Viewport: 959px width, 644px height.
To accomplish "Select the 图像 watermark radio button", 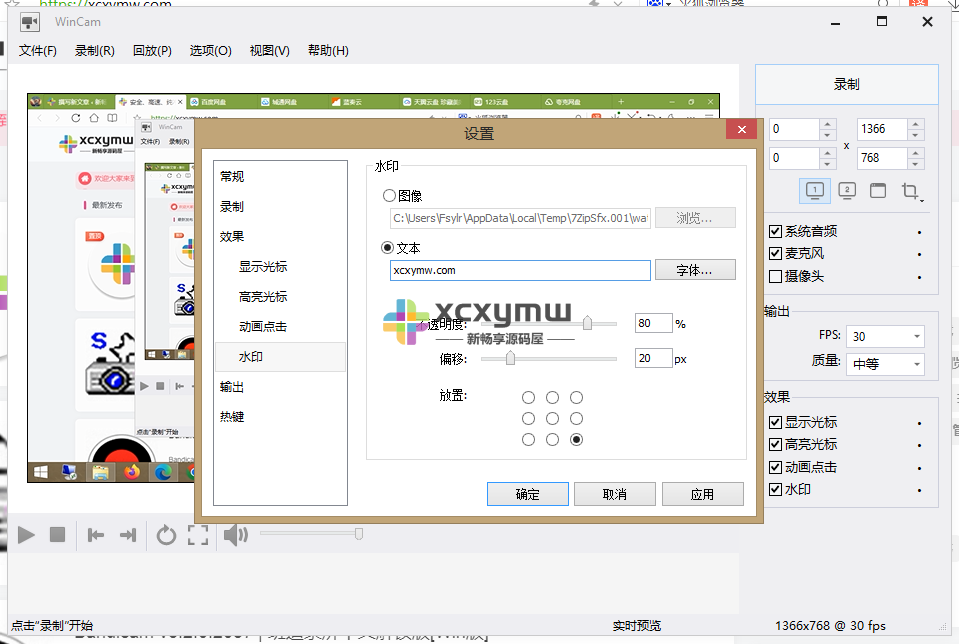I will [390, 195].
